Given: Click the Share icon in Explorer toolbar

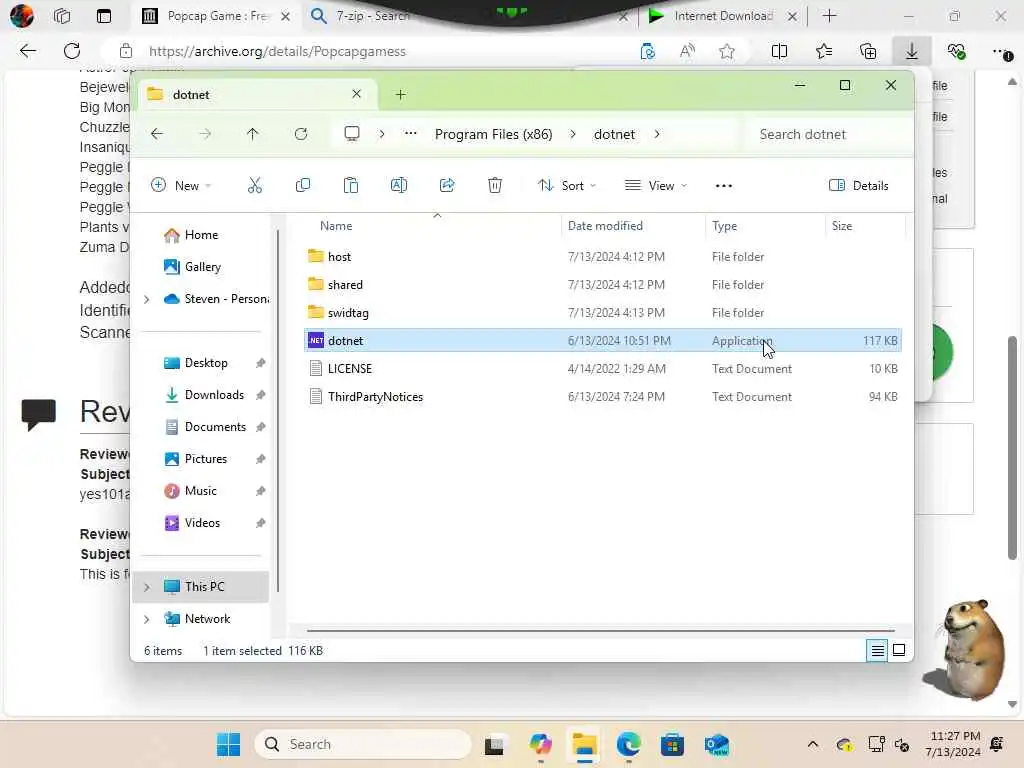Looking at the screenshot, I should (x=447, y=185).
